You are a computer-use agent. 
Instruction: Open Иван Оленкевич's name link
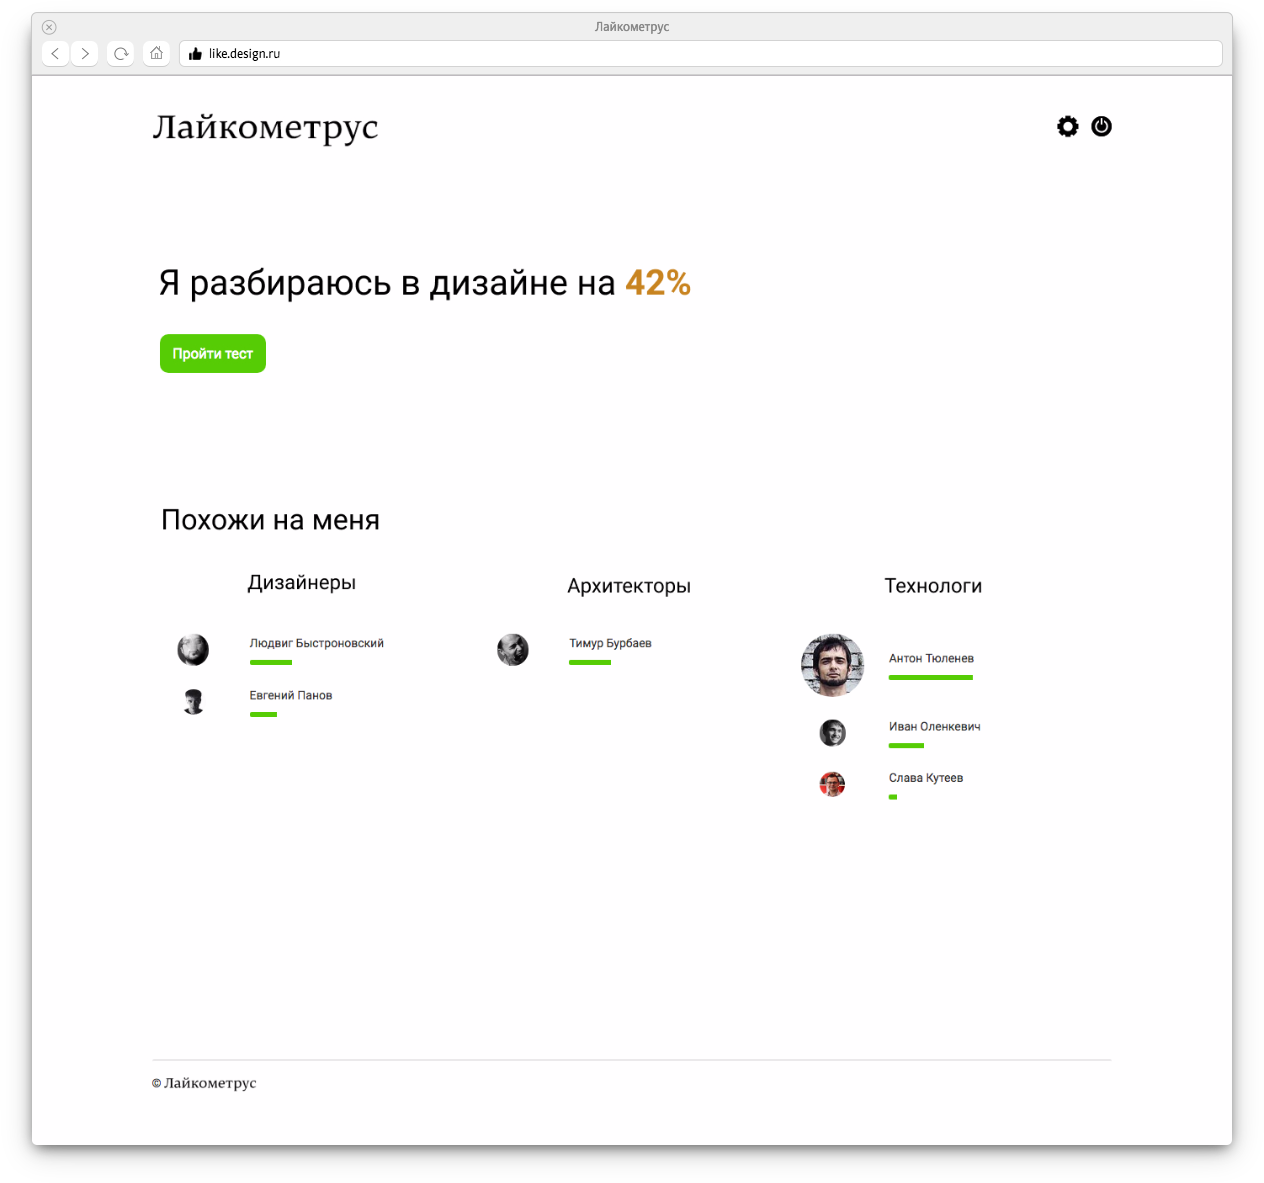tap(934, 727)
